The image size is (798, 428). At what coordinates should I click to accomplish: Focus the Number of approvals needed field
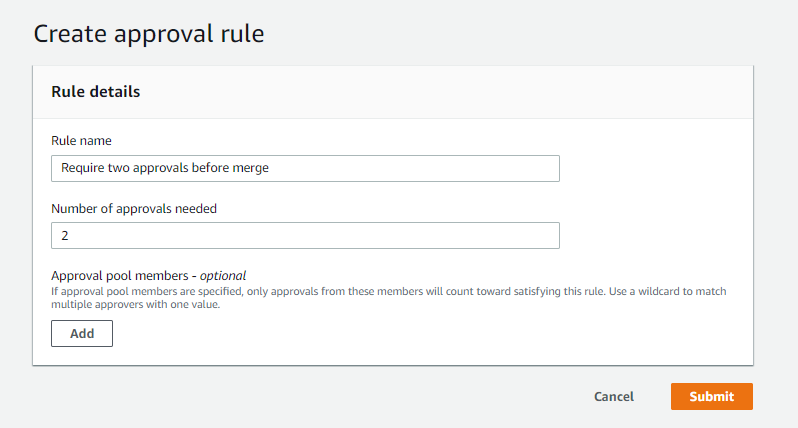tap(305, 235)
